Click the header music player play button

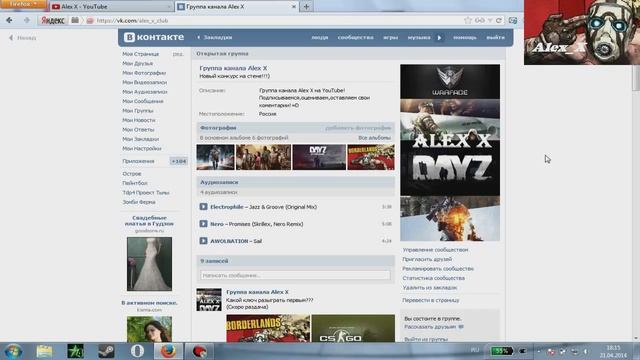pyautogui.click(x=439, y=38)
